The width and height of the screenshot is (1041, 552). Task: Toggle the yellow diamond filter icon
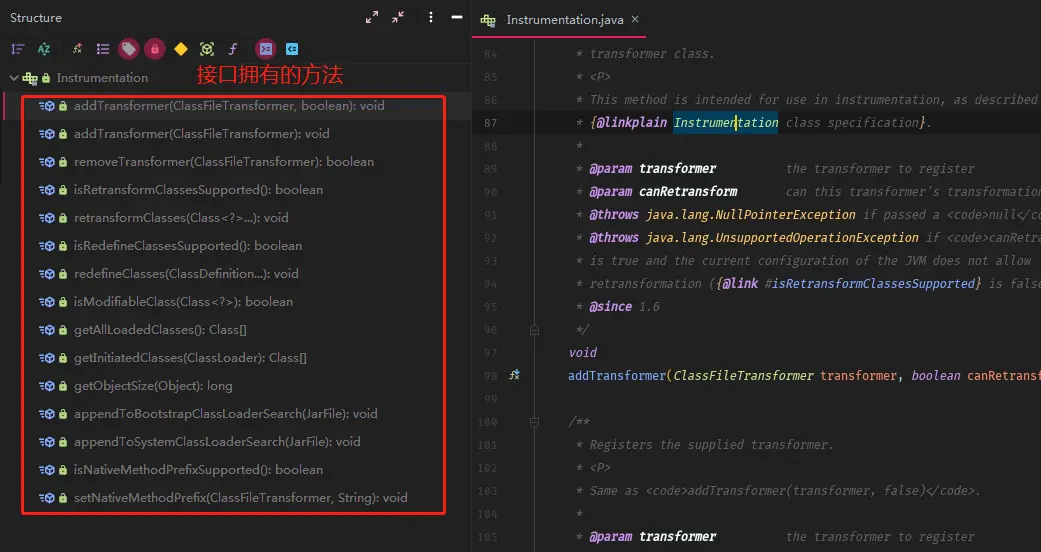181,49
